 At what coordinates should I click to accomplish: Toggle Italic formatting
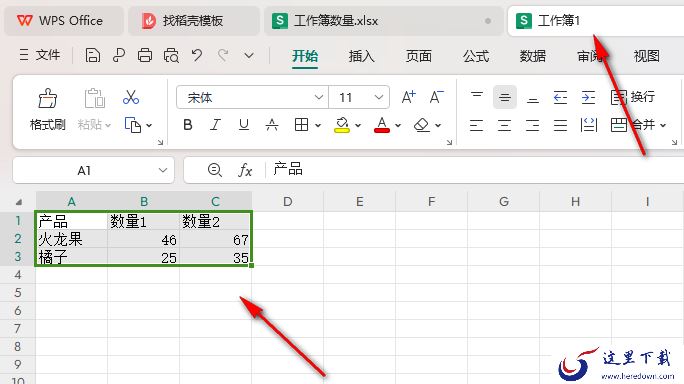[215, 125]
